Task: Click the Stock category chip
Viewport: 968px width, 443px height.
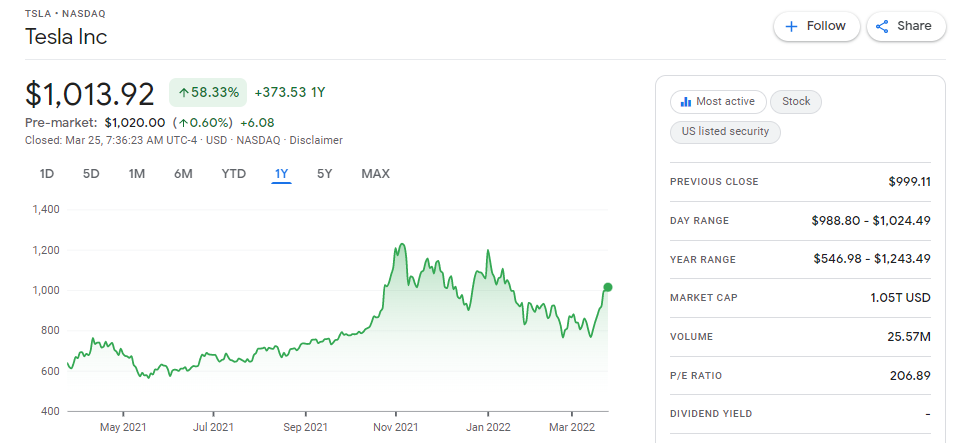Action: point(796,102)
